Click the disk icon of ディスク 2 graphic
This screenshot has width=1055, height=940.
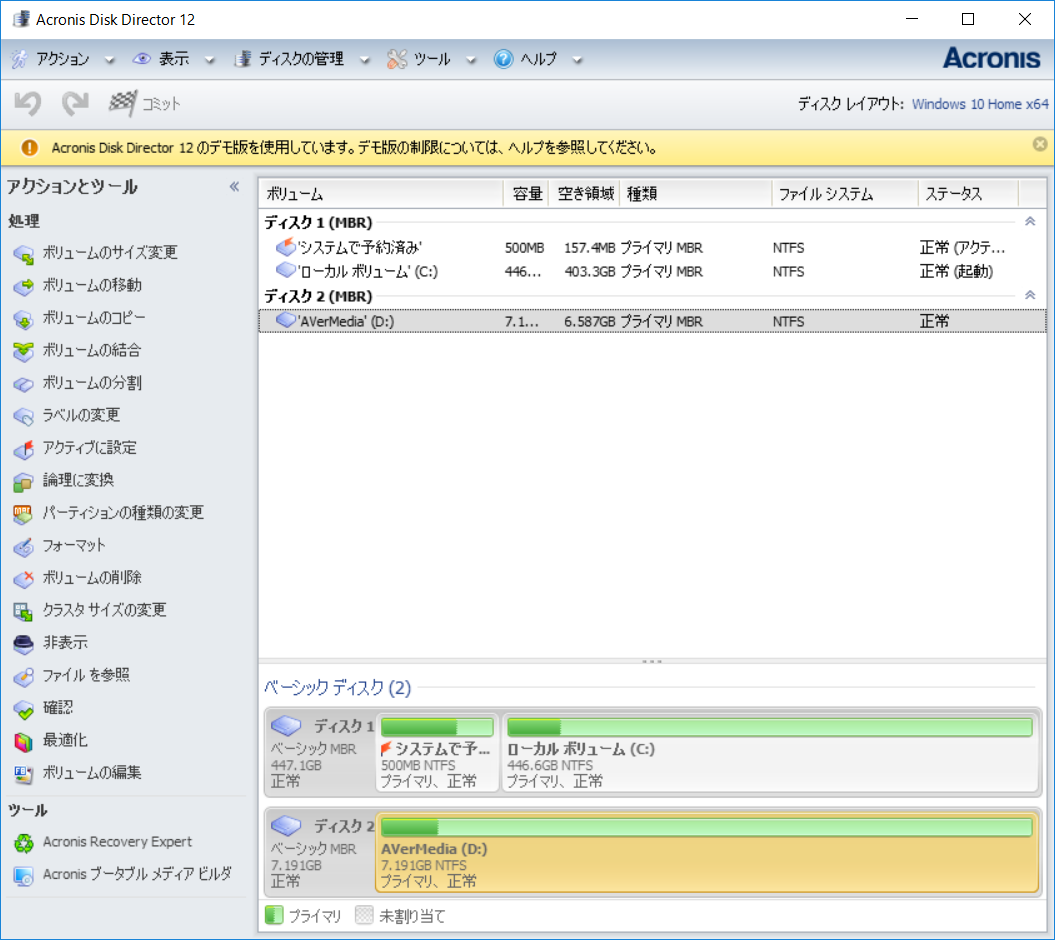coord(287,825)
